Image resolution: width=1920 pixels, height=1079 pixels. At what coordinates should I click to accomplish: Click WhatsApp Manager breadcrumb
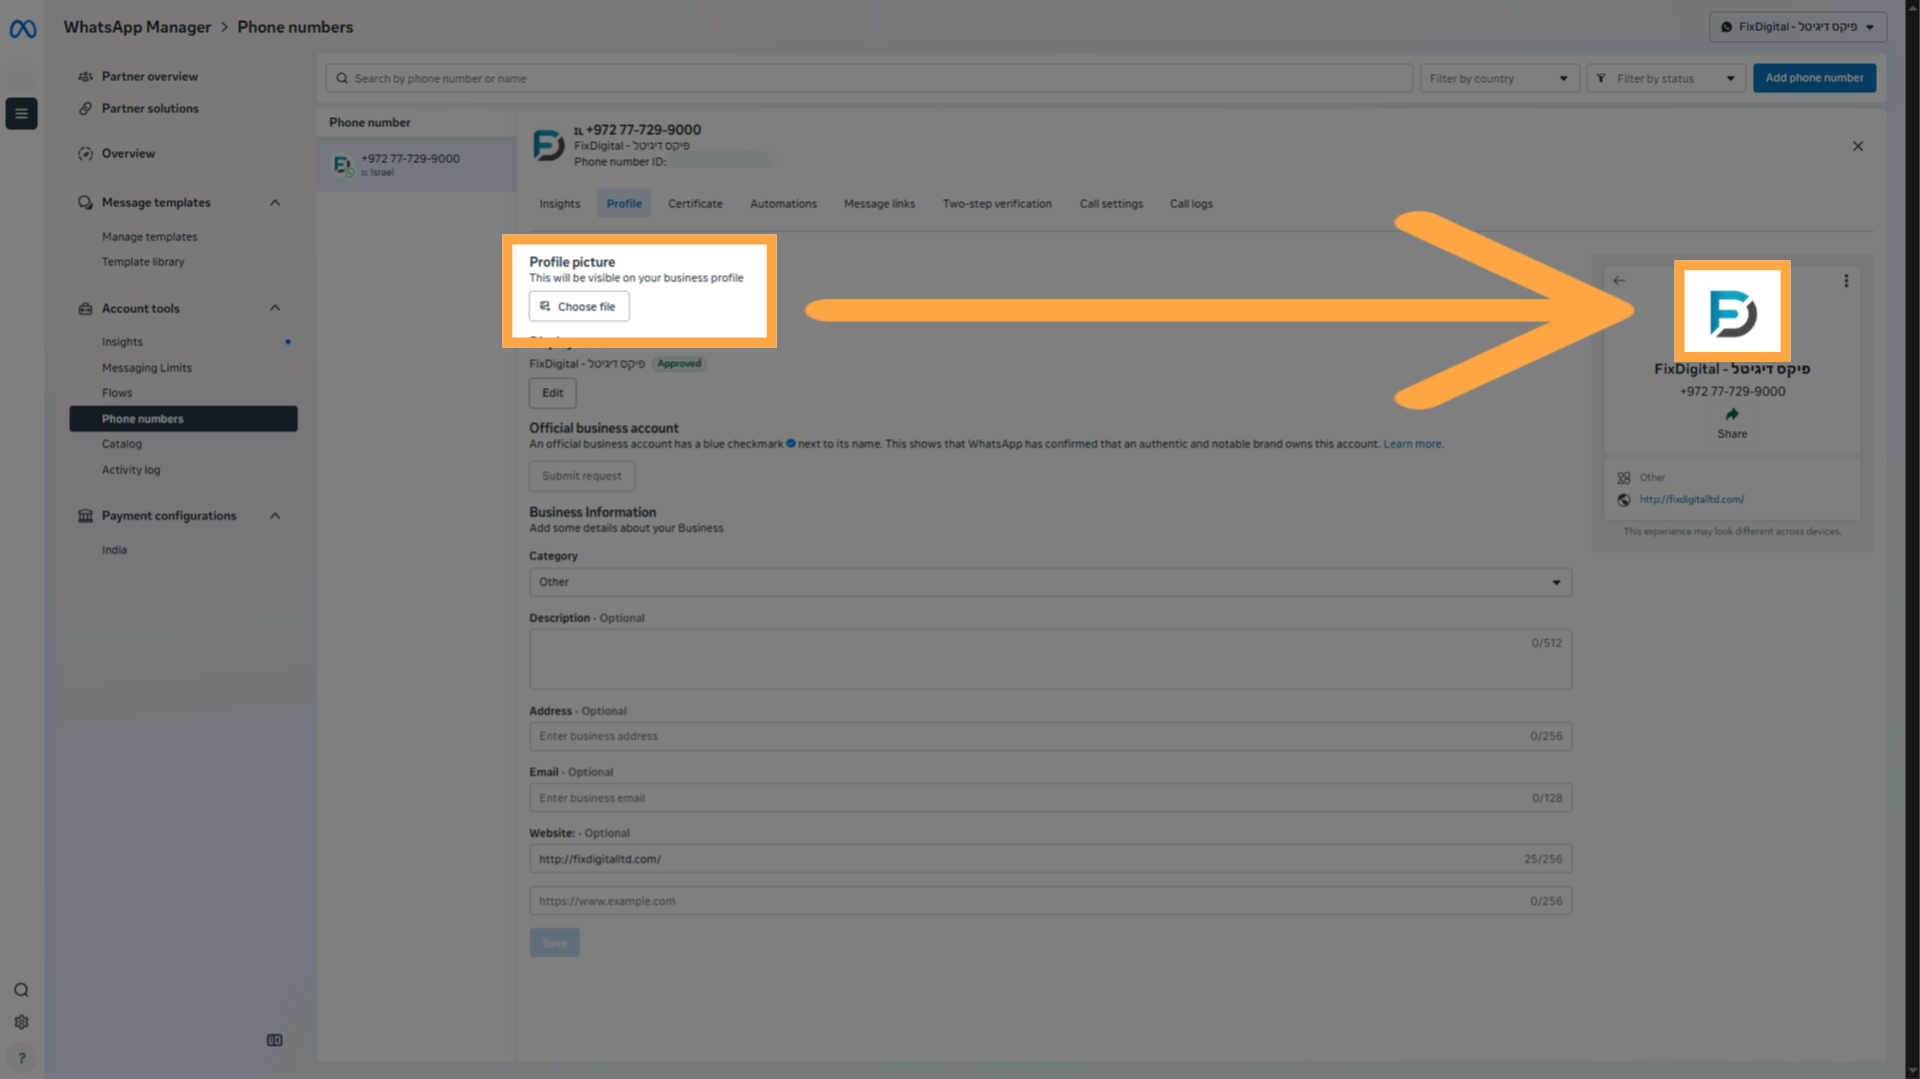[137, 27]
